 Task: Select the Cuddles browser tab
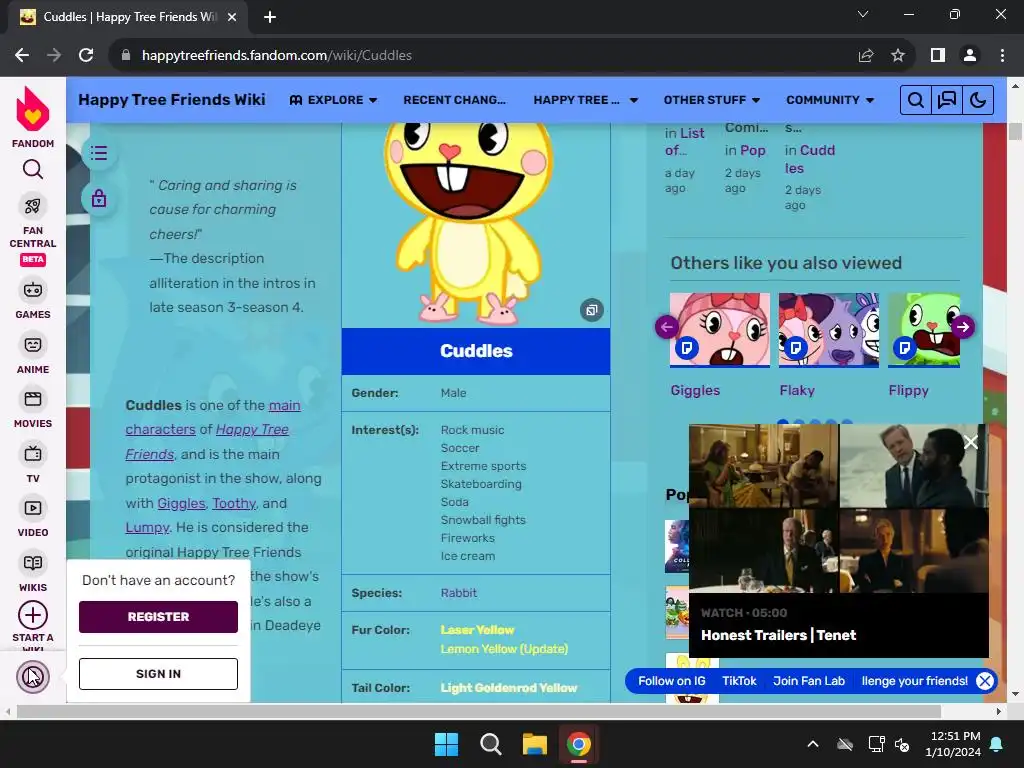(x=127, y=17)
